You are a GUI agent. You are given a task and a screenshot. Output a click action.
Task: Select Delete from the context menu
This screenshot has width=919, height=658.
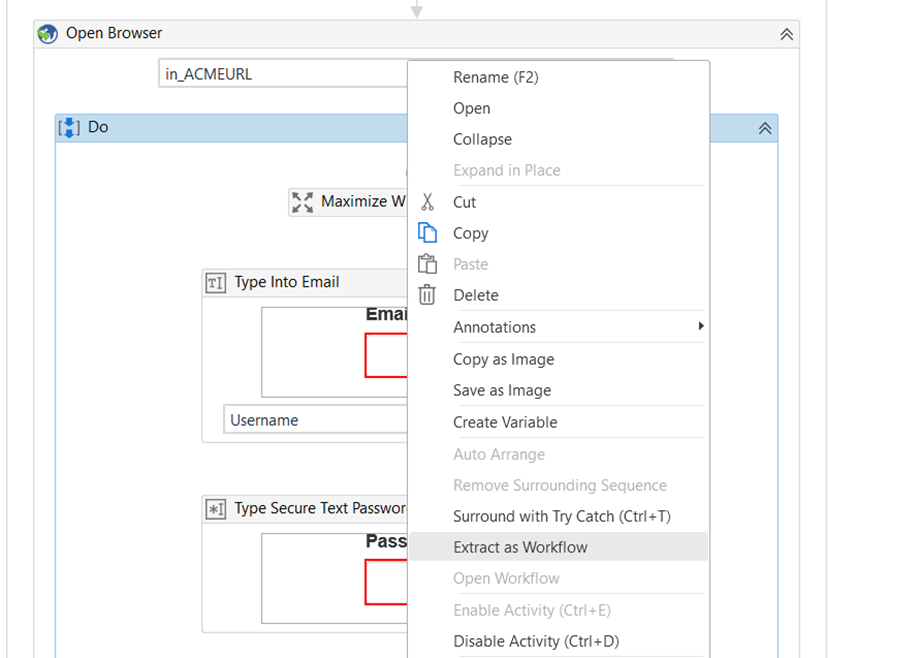559,295
